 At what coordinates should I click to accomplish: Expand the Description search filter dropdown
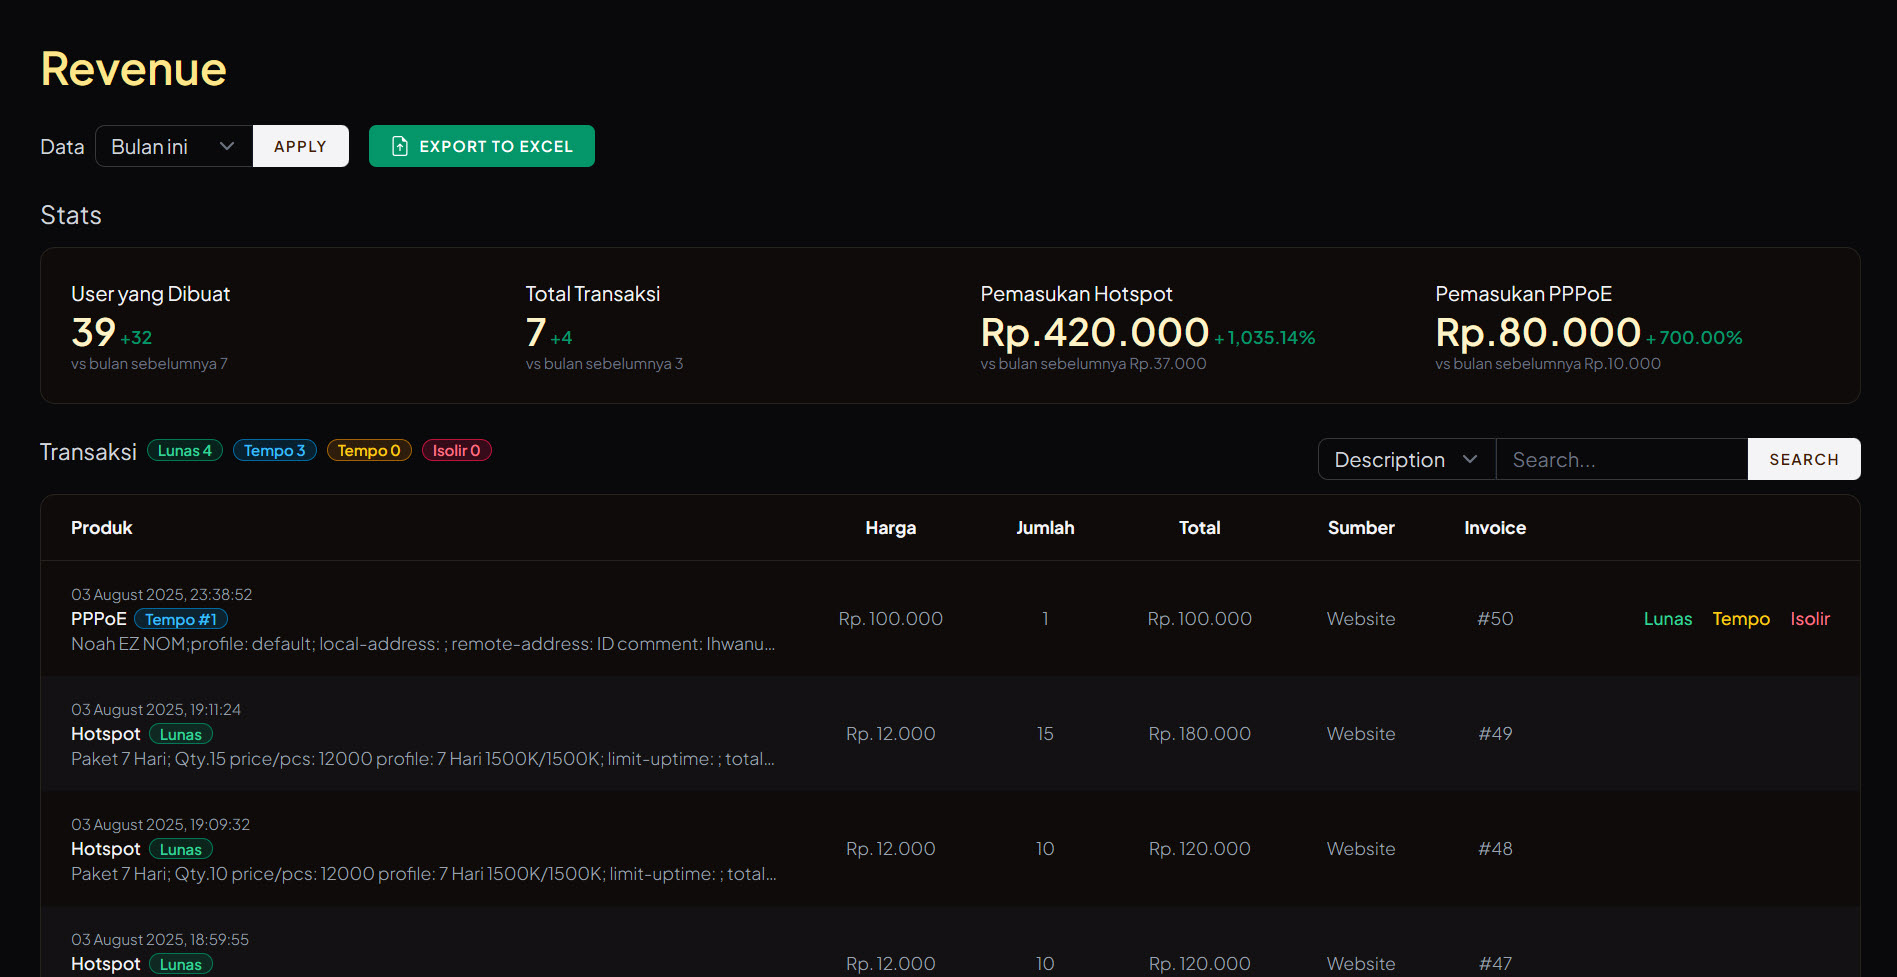point(1405,459)
